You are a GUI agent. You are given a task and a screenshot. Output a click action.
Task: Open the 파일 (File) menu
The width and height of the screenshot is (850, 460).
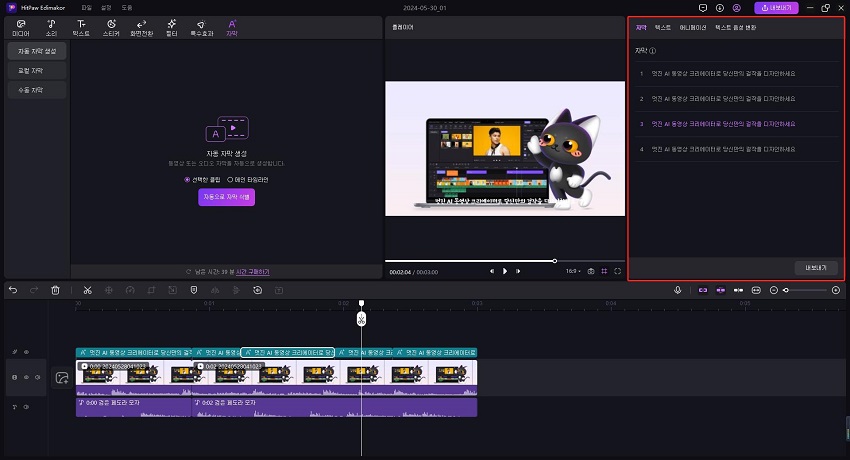pos(87,8)
